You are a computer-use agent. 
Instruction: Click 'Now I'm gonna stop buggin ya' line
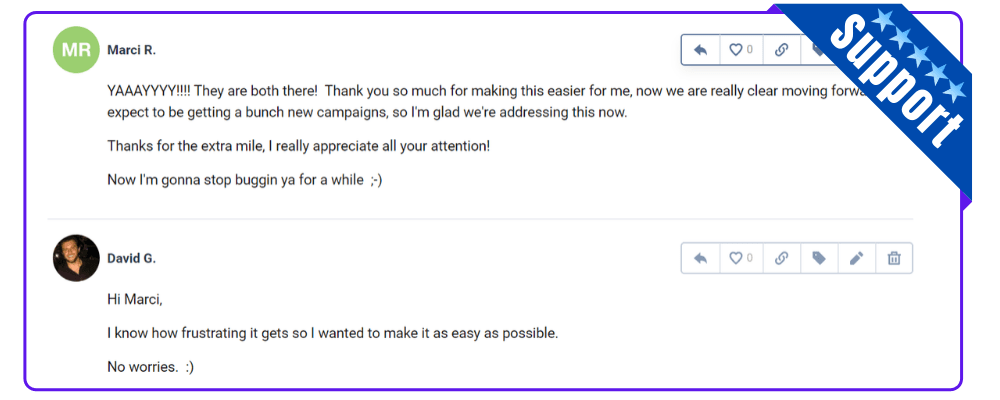(244, 180)
